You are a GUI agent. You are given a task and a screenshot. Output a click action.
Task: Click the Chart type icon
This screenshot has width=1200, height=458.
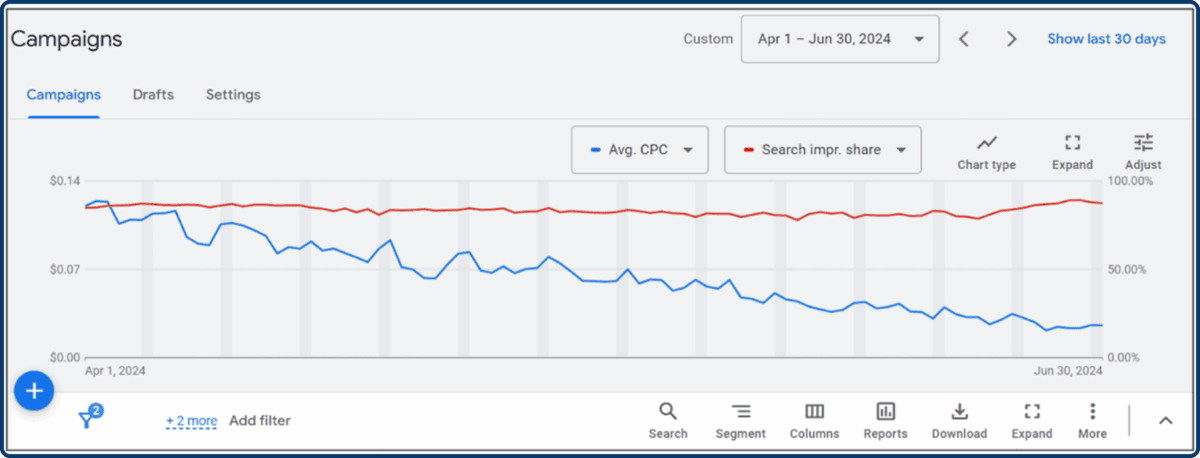pos(986,143)
